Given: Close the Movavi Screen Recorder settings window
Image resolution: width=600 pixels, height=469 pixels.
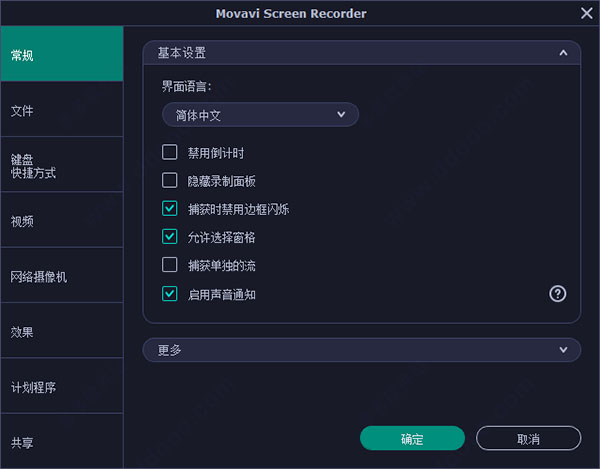Looking at the screenshot, I should click(587, 13).
